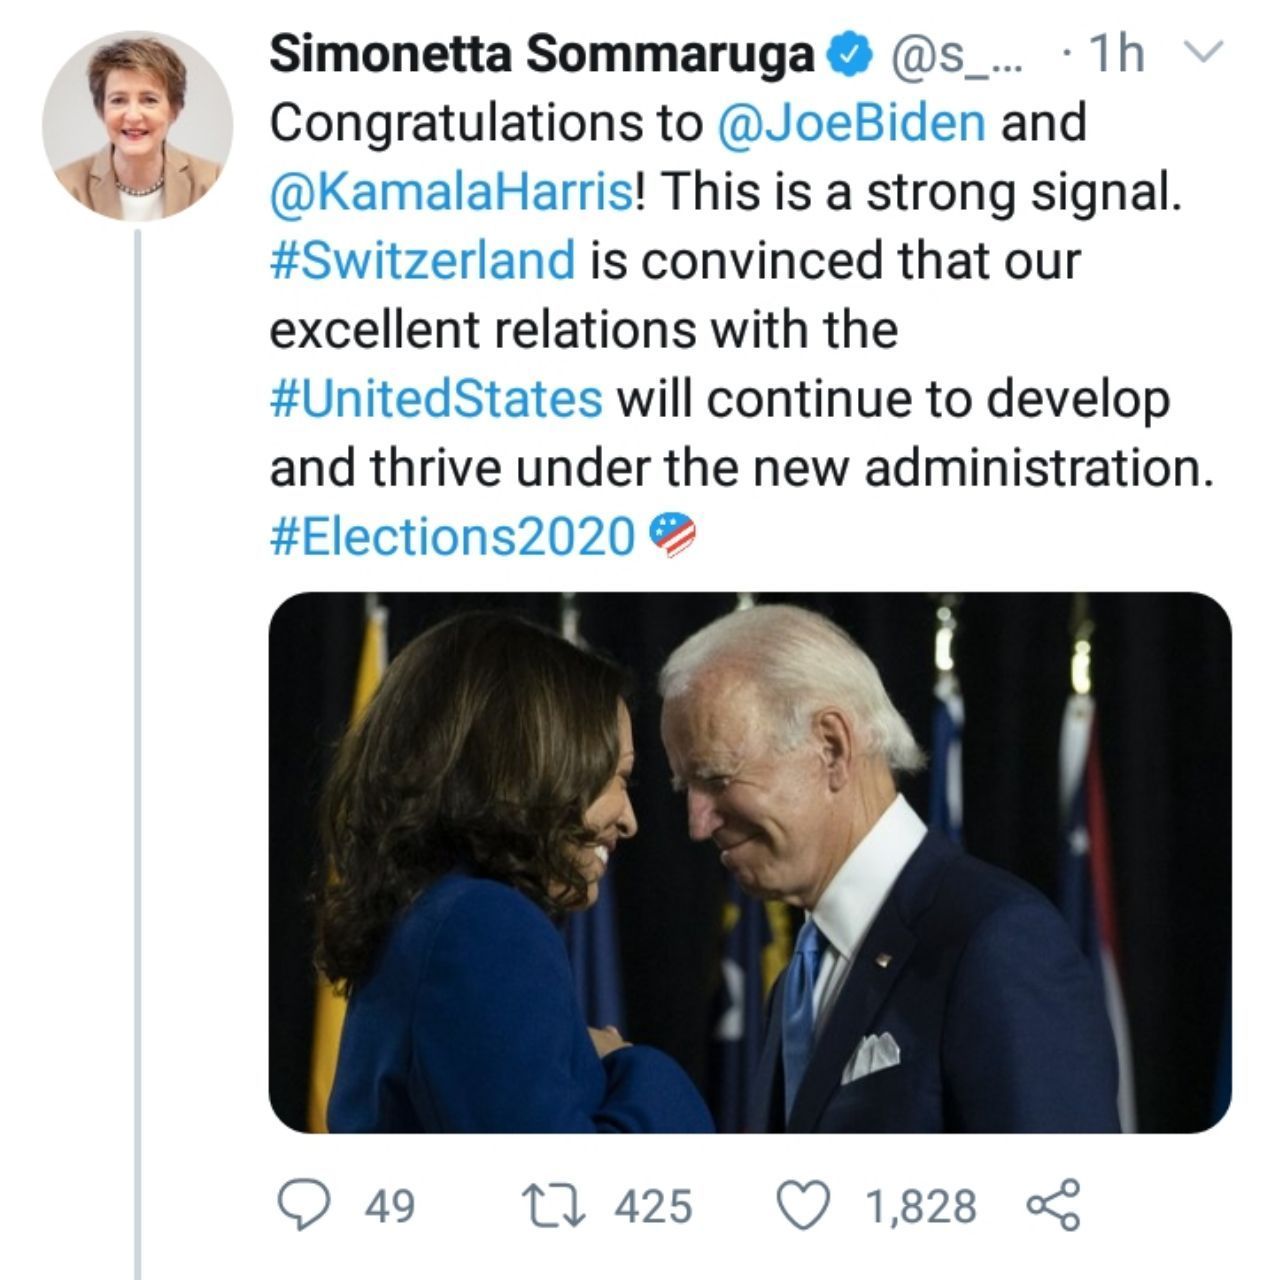The image size is (1275, 1280).
Task: Click the truncated @s_... handle
Action: (x=950, y=56)
